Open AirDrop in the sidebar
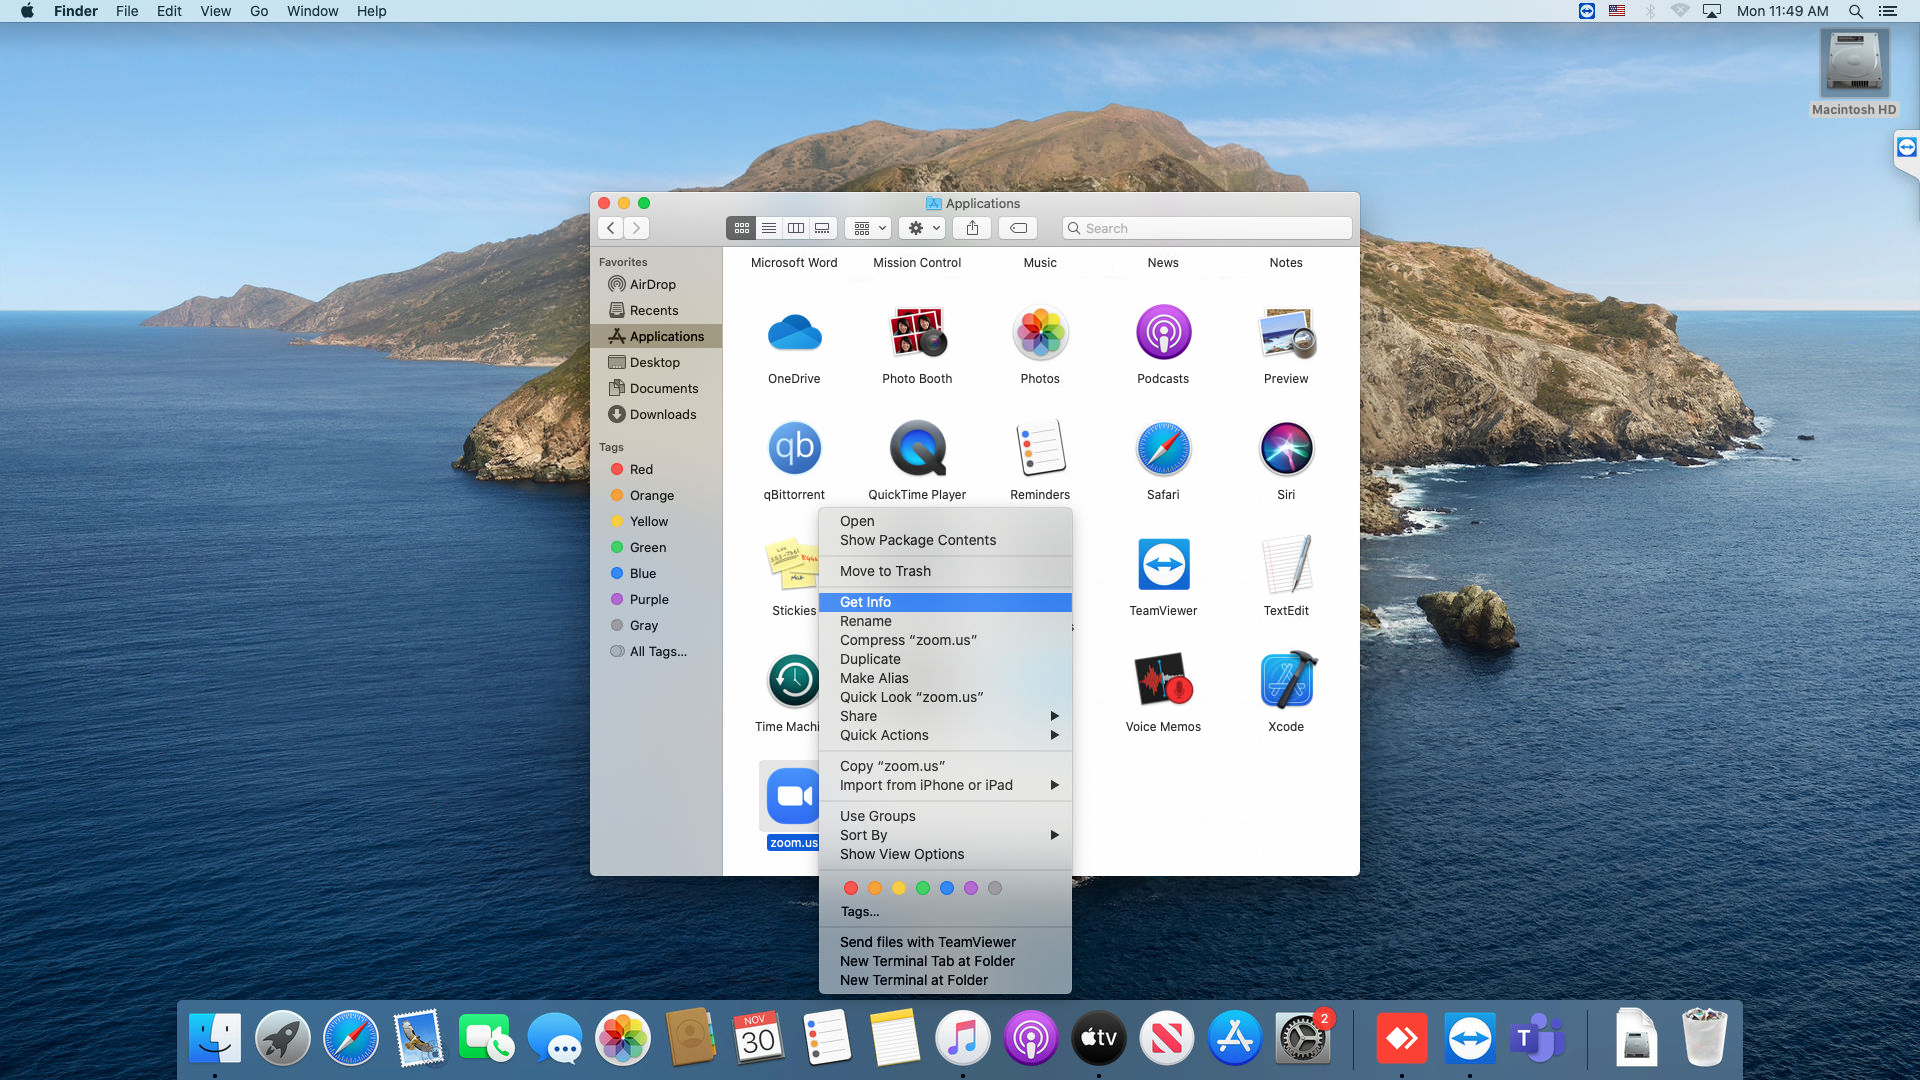This screenshot has height=1080, width=1920. click(x=656, y=284)
